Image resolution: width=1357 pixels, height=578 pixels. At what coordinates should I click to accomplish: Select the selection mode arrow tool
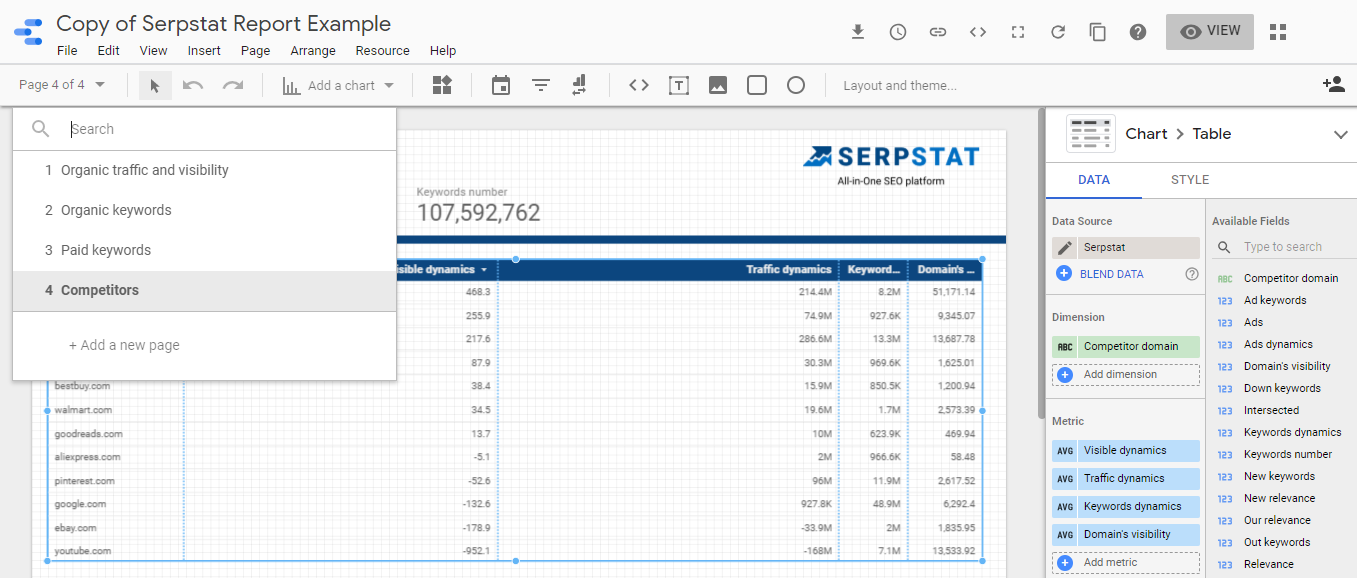[155, 85]
